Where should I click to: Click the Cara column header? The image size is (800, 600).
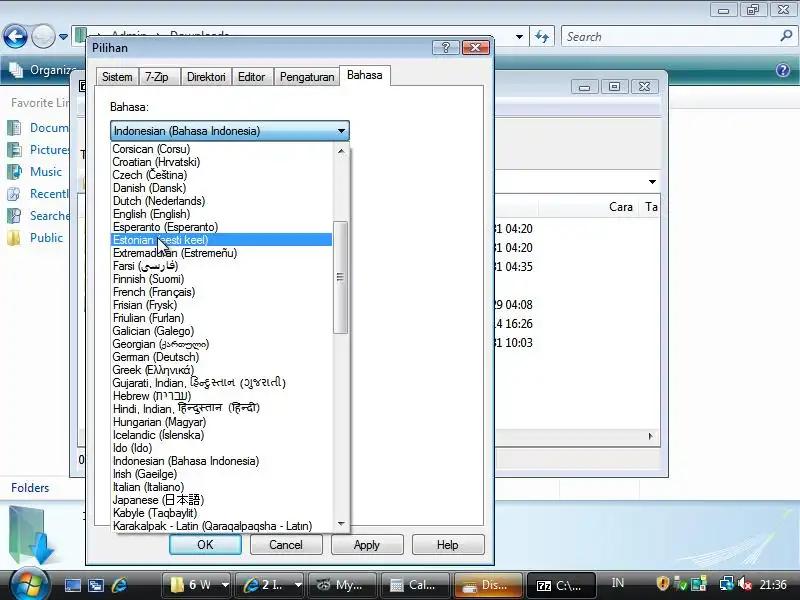click(620, 207)
